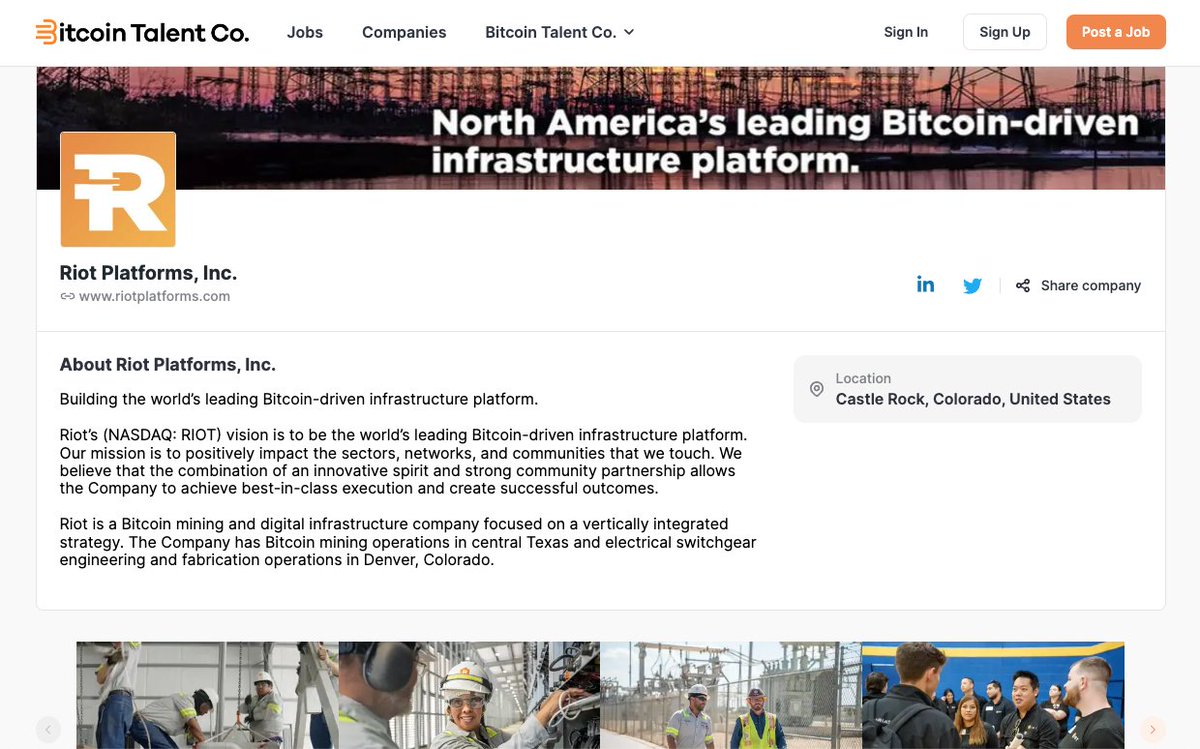The height and width of the screenshot is (749, 1200).
Task: Click the Sign Up button
Action: tap(1005, 32)
